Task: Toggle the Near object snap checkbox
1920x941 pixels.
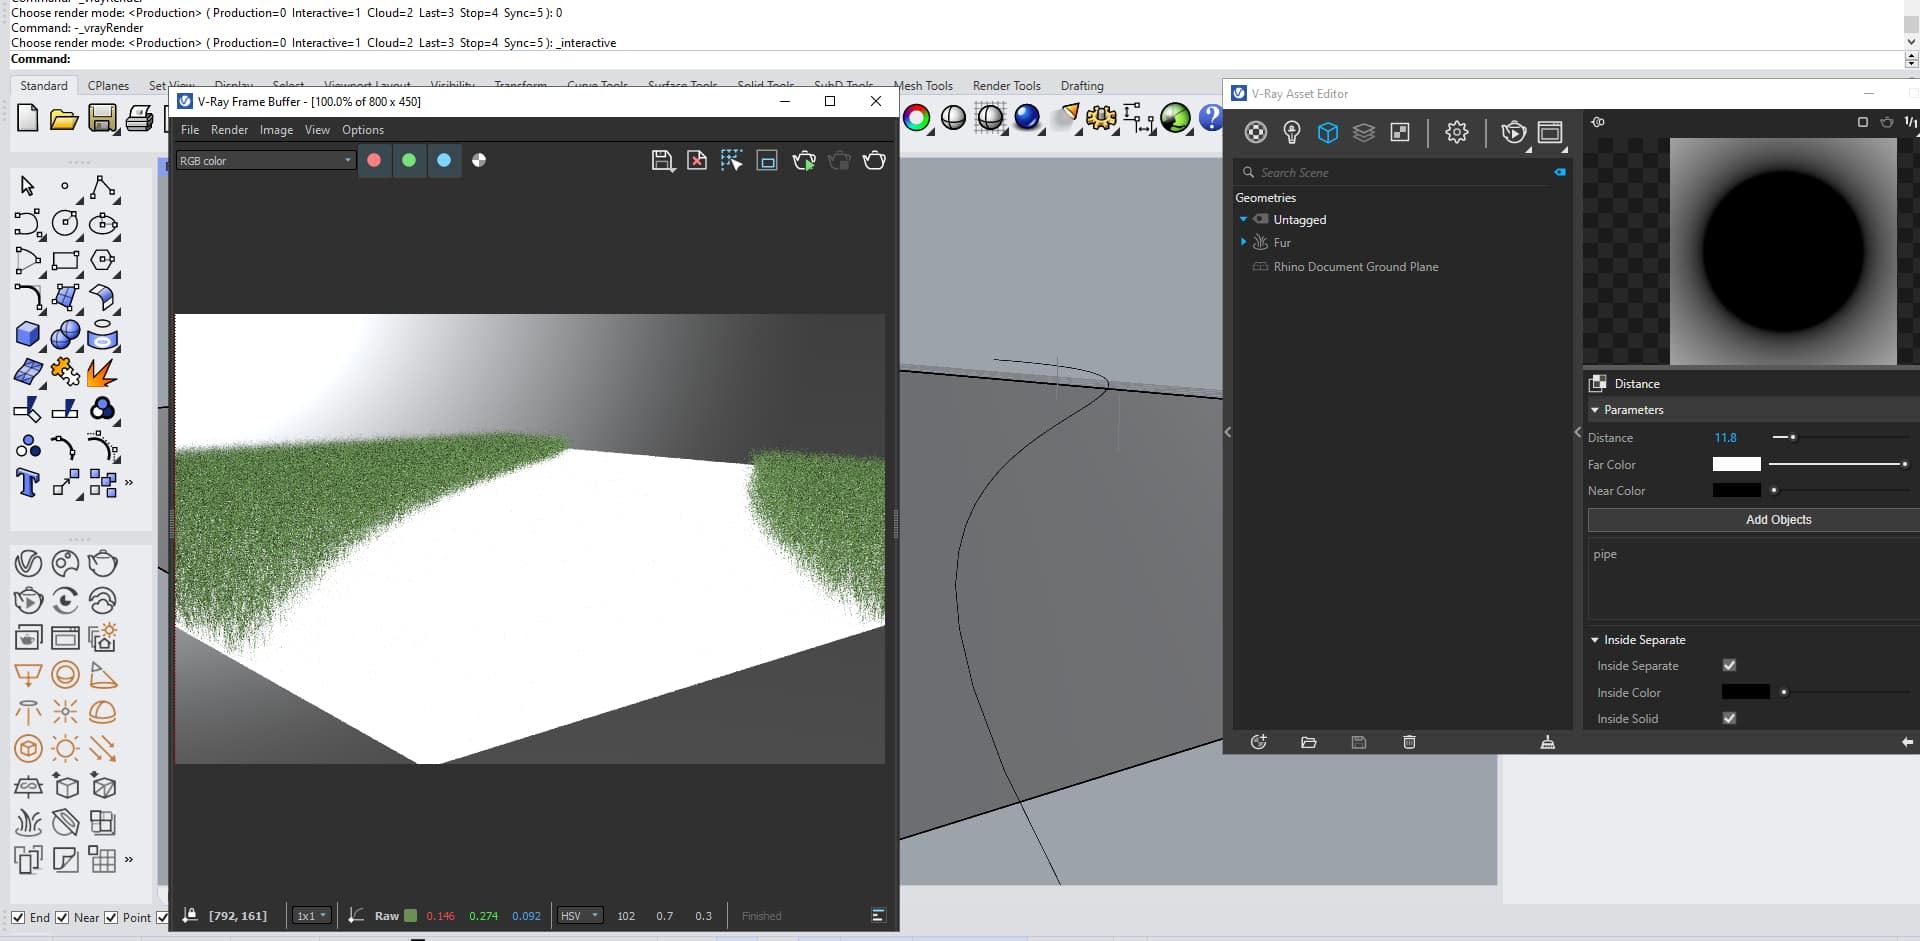Action: coord(62,917)
